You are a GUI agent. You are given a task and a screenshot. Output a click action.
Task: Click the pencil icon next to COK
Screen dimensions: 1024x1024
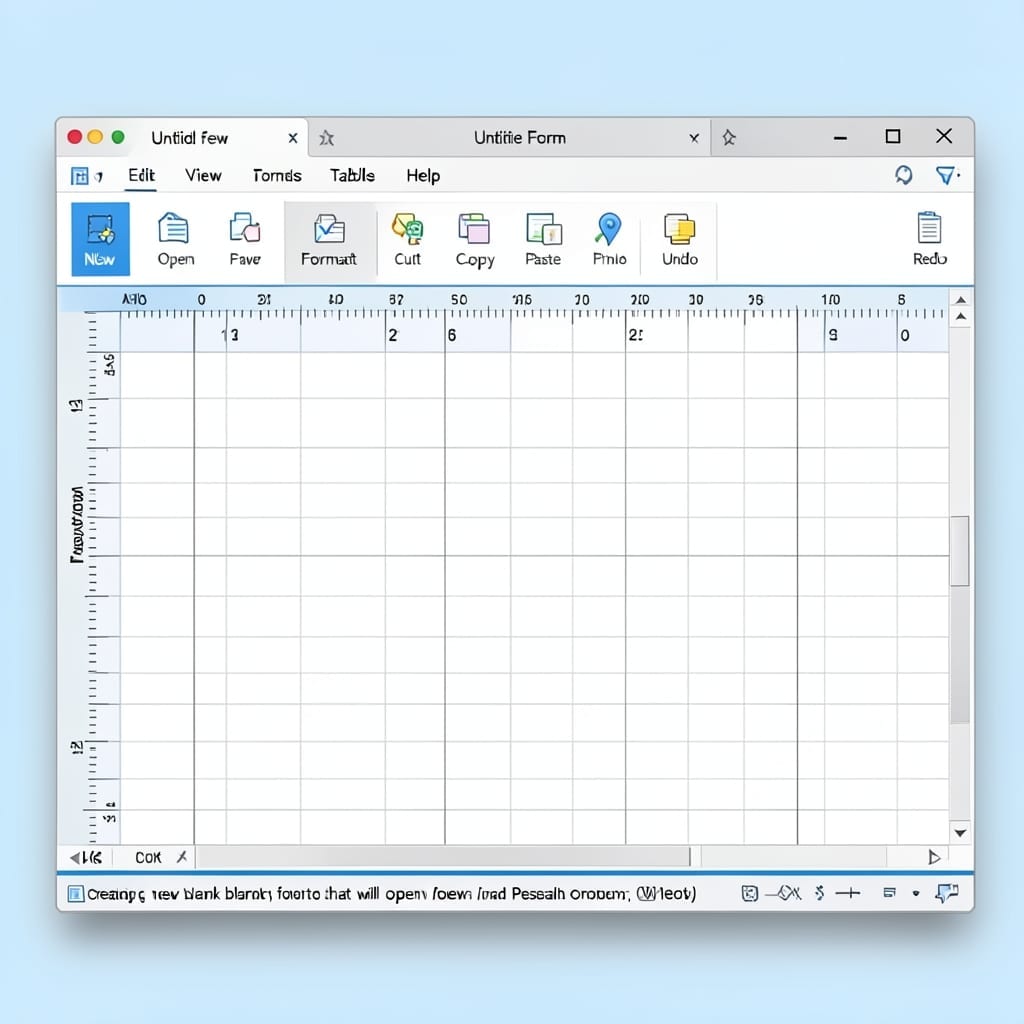(182, 857)
